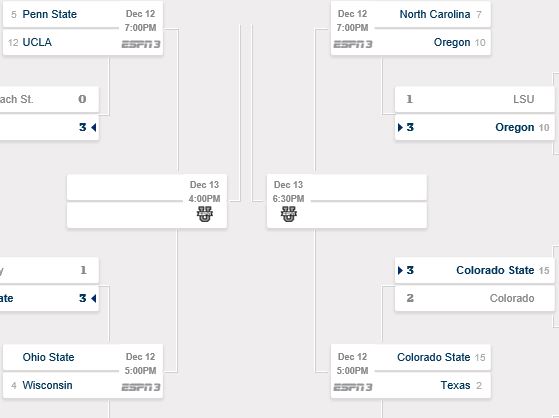
Task: Click winner arrow beside Colorado State score 3
Action: [x=400, y=270]
